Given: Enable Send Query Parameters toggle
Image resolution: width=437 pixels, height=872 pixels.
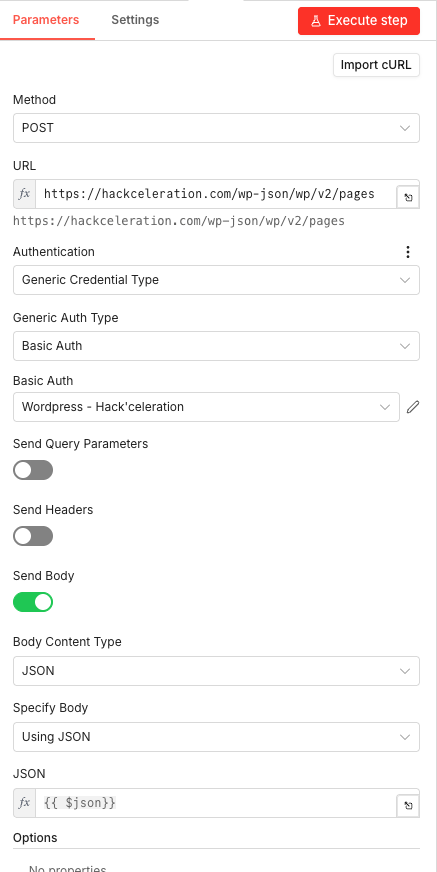Looking at the screenshot, I should pyautogui.click(x=33, y=470).
